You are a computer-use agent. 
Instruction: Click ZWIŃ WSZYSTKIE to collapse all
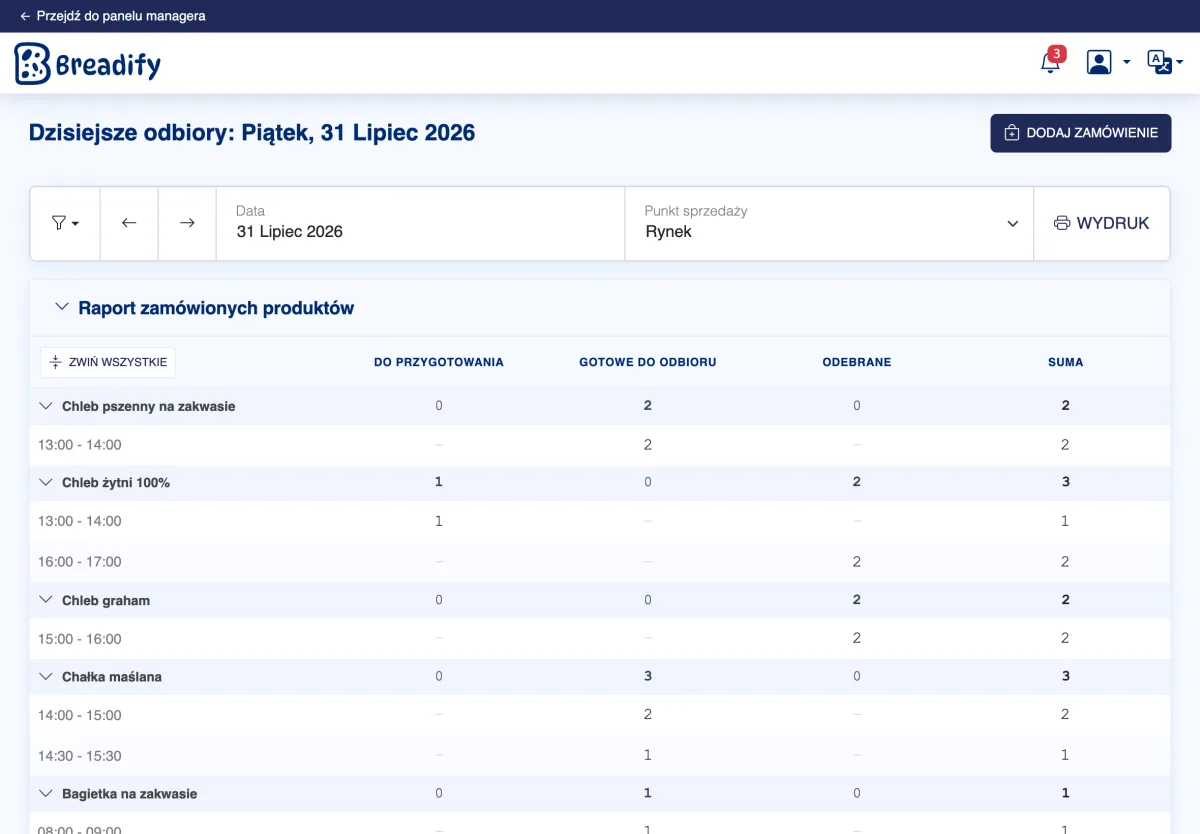[x=108, y=362]
